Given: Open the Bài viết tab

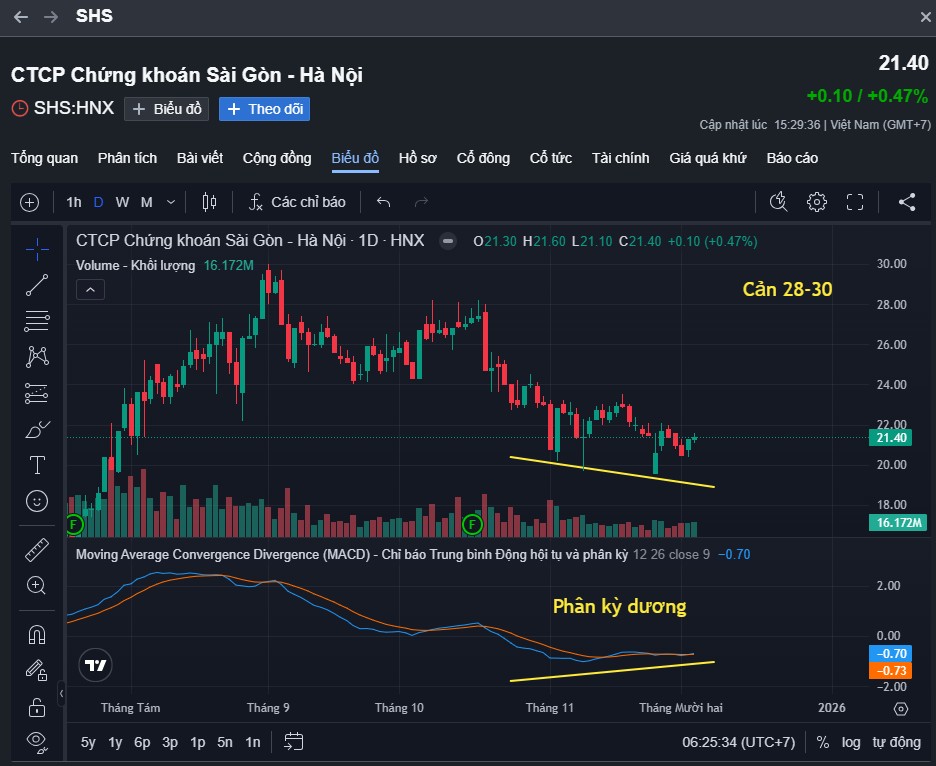Looking at the screenshot, I should (200, 158).
